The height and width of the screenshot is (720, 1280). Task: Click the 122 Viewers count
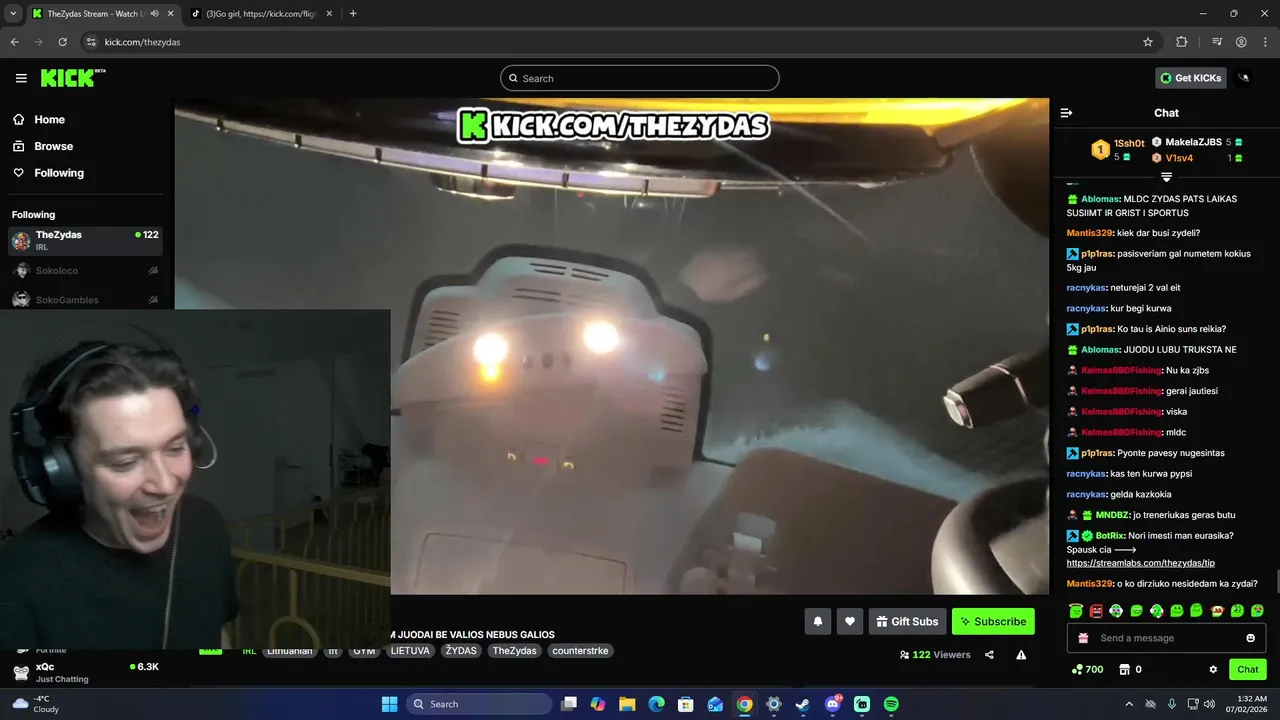pos(935,655)
